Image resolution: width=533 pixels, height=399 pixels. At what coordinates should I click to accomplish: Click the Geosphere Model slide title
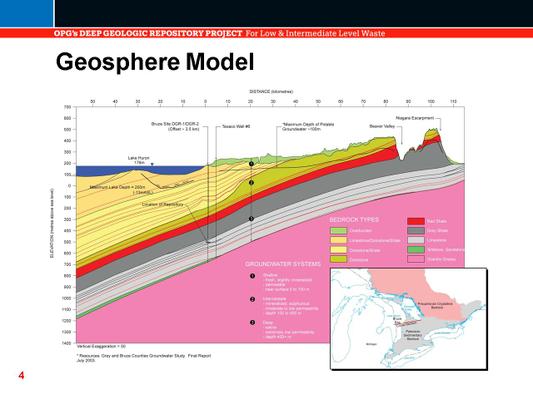(x=155, y=62)
